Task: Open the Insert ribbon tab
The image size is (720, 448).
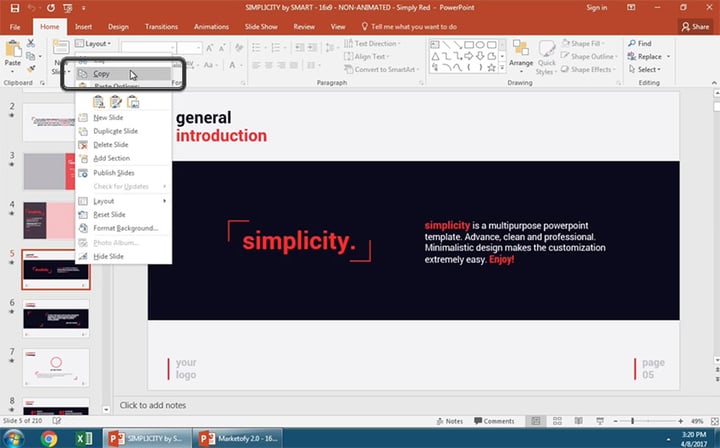Action: [x=83, y=27]
